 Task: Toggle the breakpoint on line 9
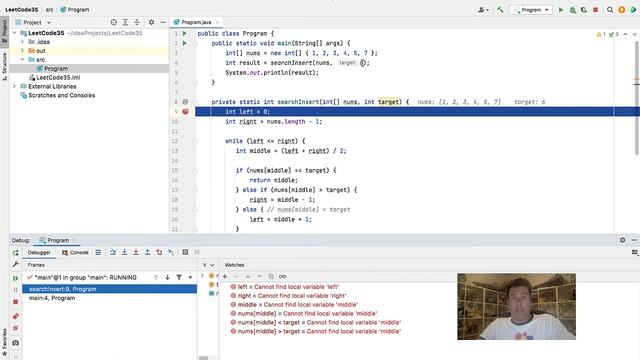[185, 112]
